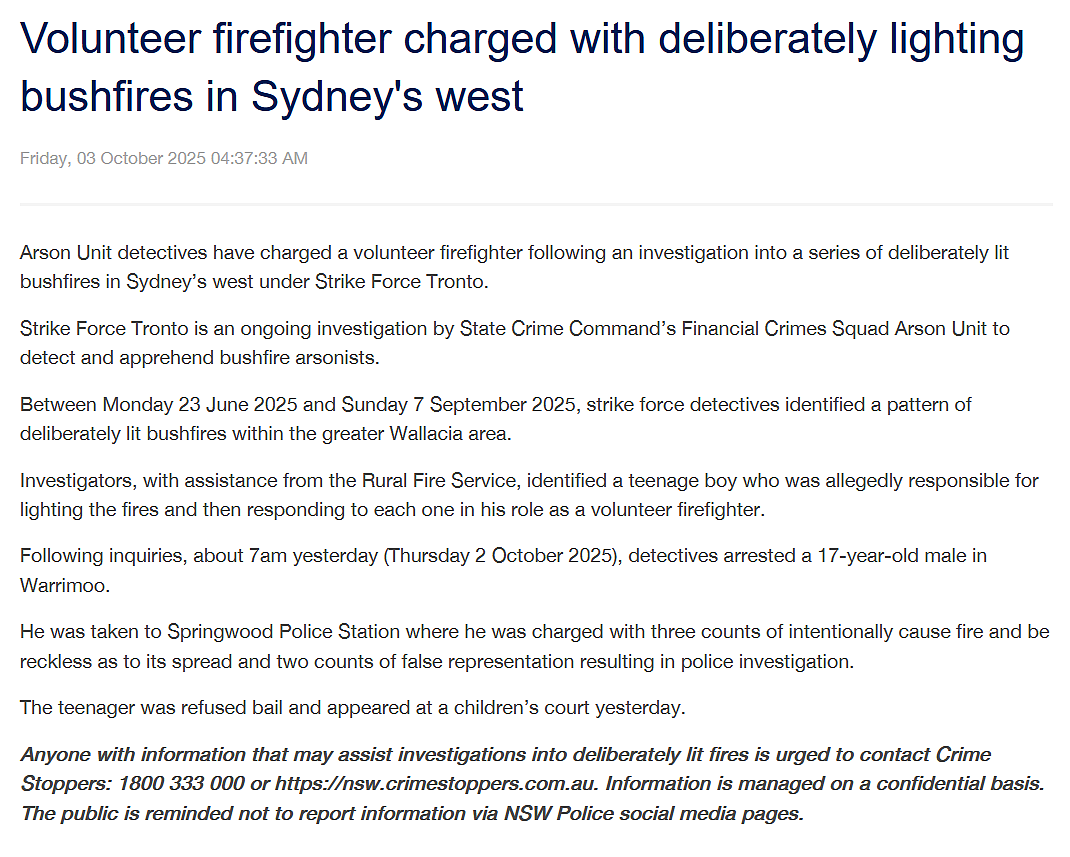
Task: Click the italic Crime Stoppers appeal paragraph
Action: coord(532,783)
